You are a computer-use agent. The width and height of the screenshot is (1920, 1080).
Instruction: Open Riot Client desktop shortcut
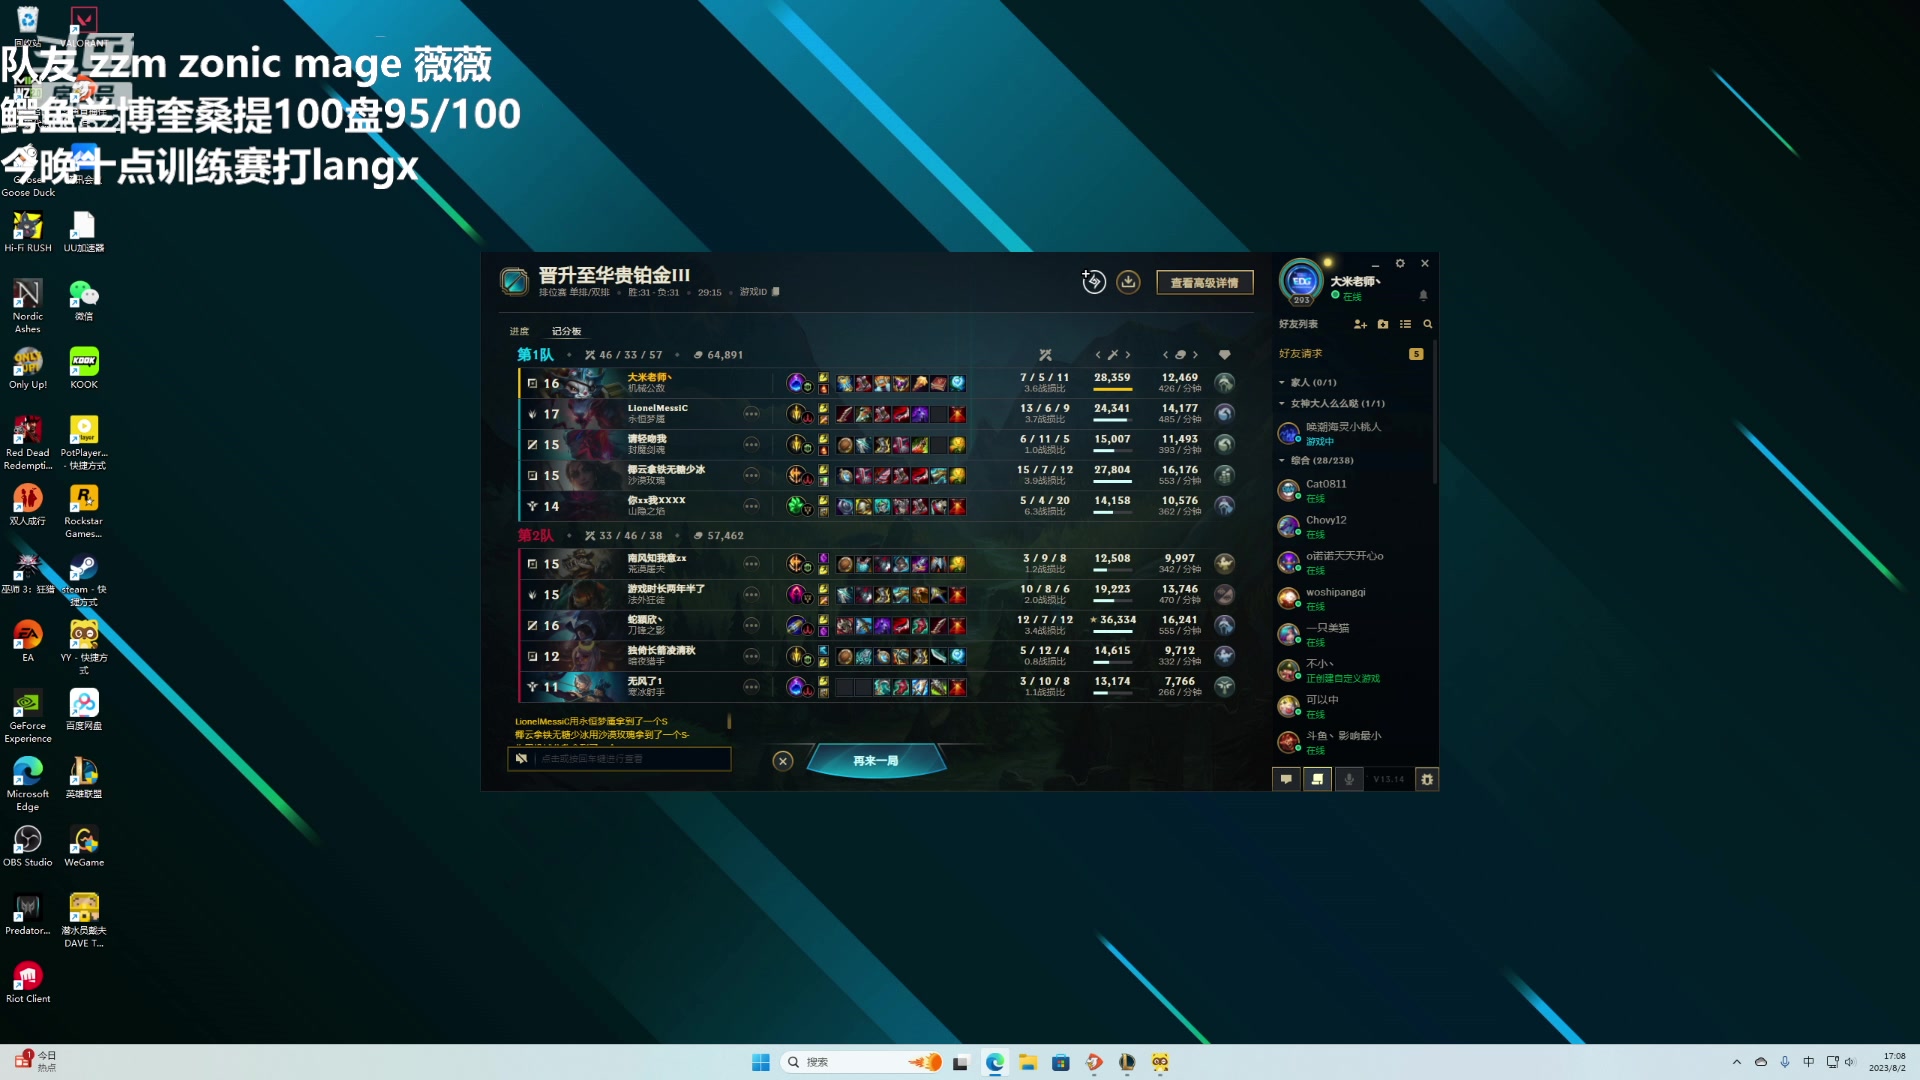28,982
